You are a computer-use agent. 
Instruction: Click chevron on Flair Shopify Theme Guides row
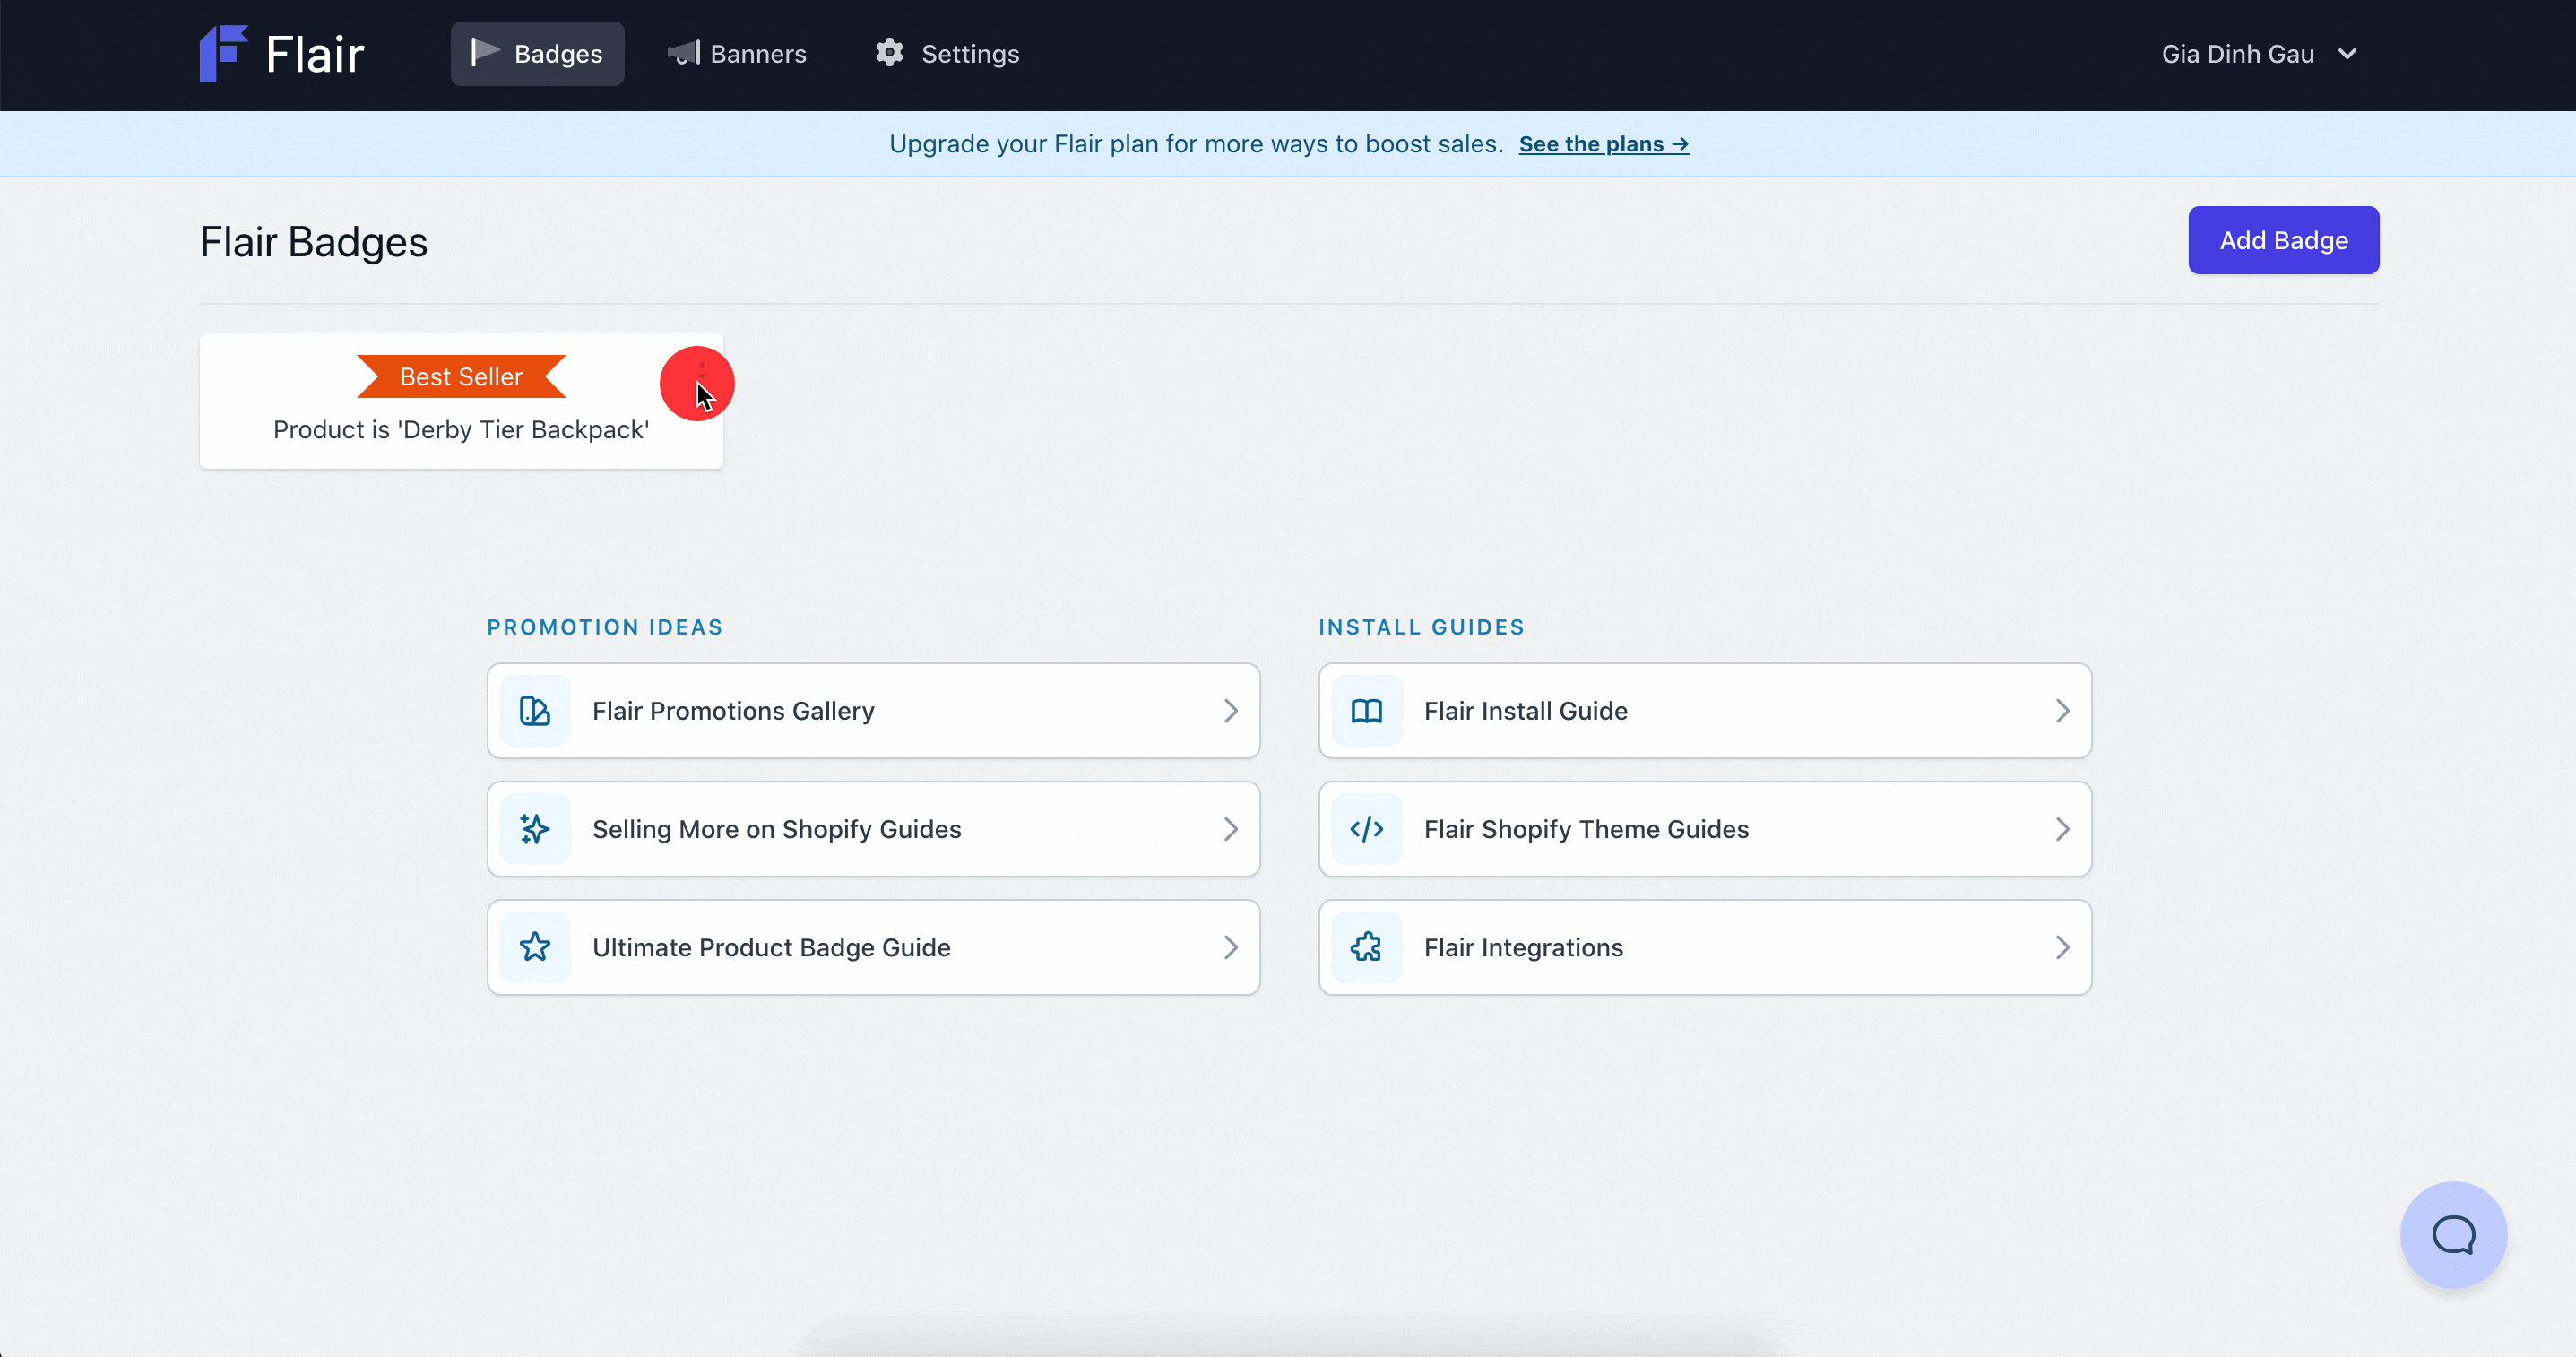(2062, 829)
